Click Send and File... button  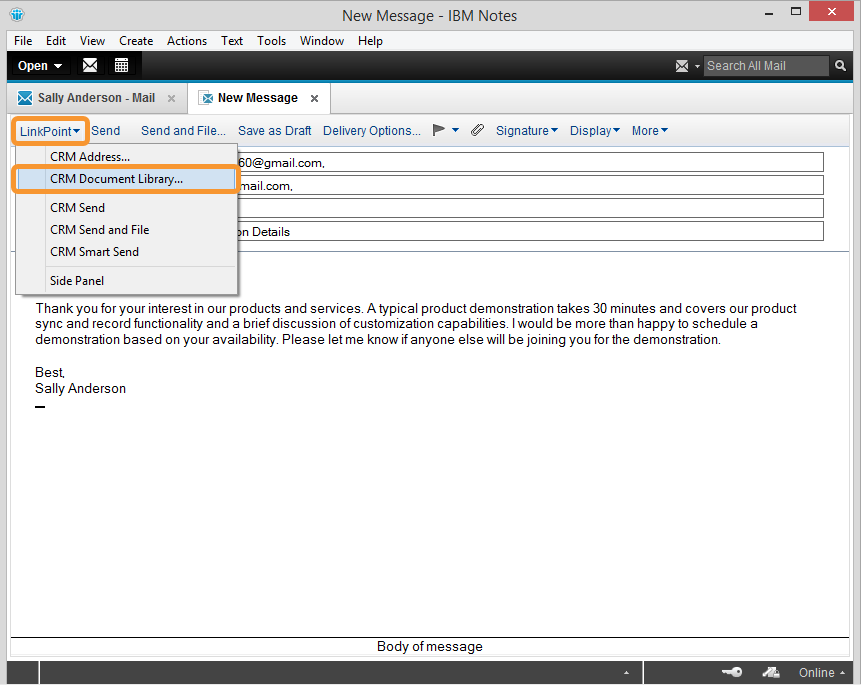[x=183, y=131]
